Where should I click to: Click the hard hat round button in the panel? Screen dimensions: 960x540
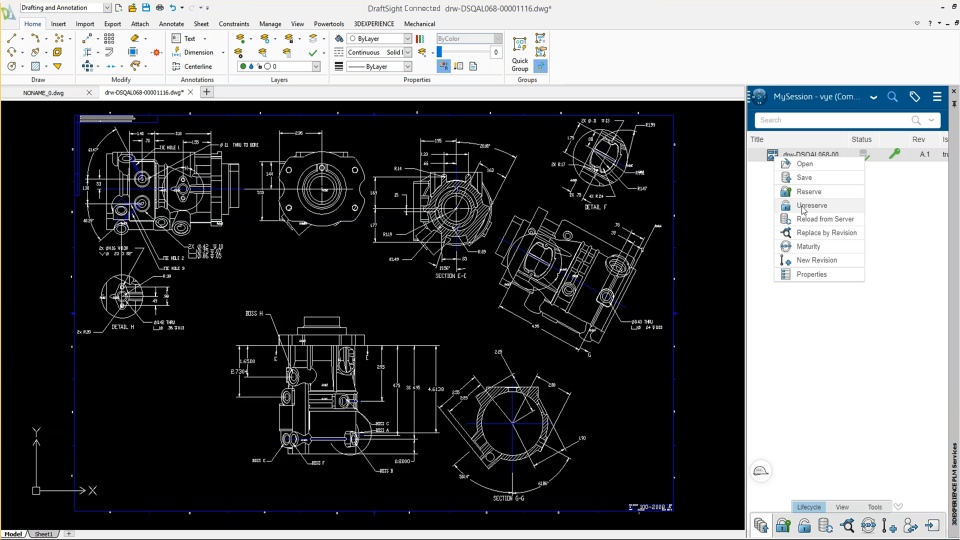click(x=760, y=471)
